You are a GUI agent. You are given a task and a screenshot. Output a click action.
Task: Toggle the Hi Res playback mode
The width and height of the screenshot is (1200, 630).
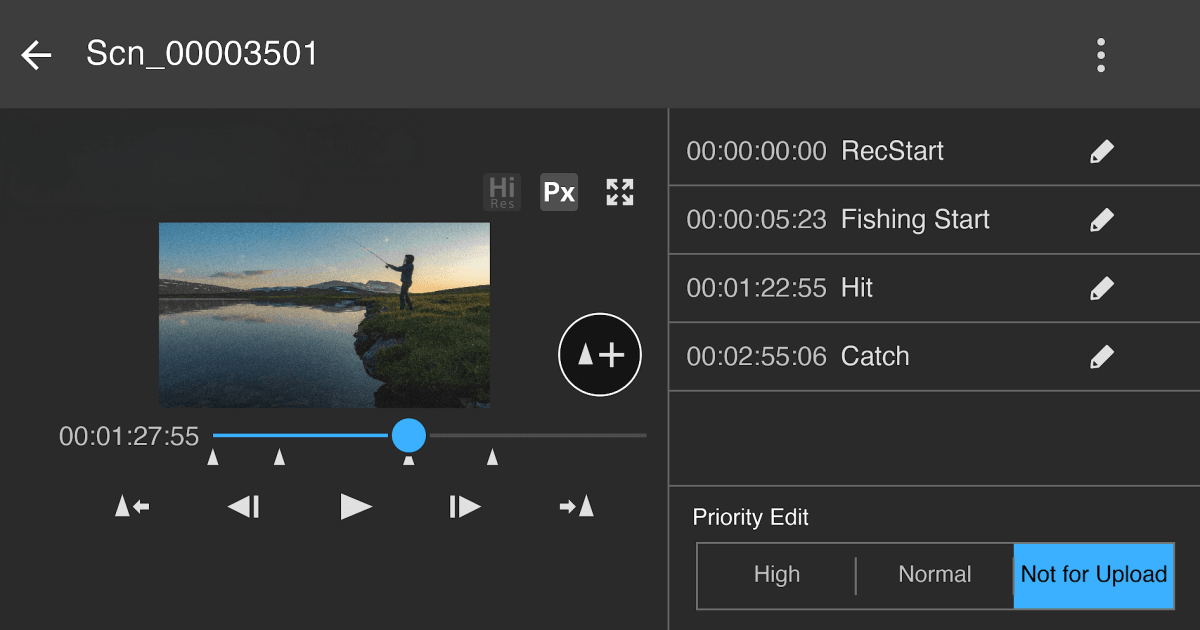point(502,191)
